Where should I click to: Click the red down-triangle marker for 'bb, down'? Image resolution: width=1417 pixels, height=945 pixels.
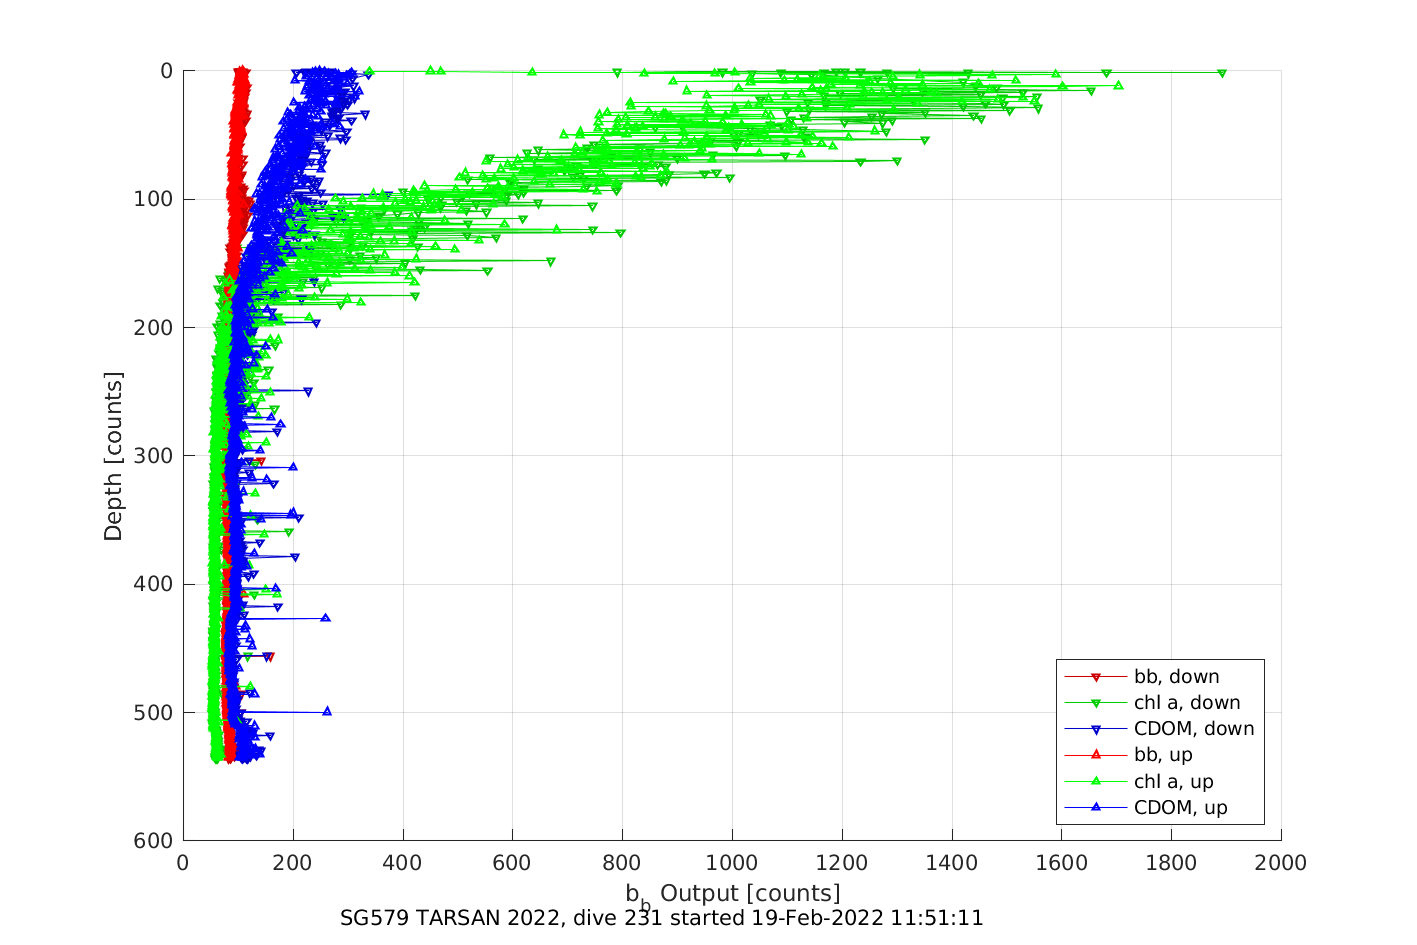(x=1096, y=678)
